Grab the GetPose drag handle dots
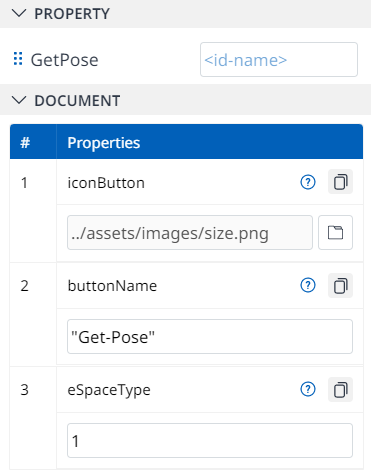 pyautogui.click(x=18, y=59)
